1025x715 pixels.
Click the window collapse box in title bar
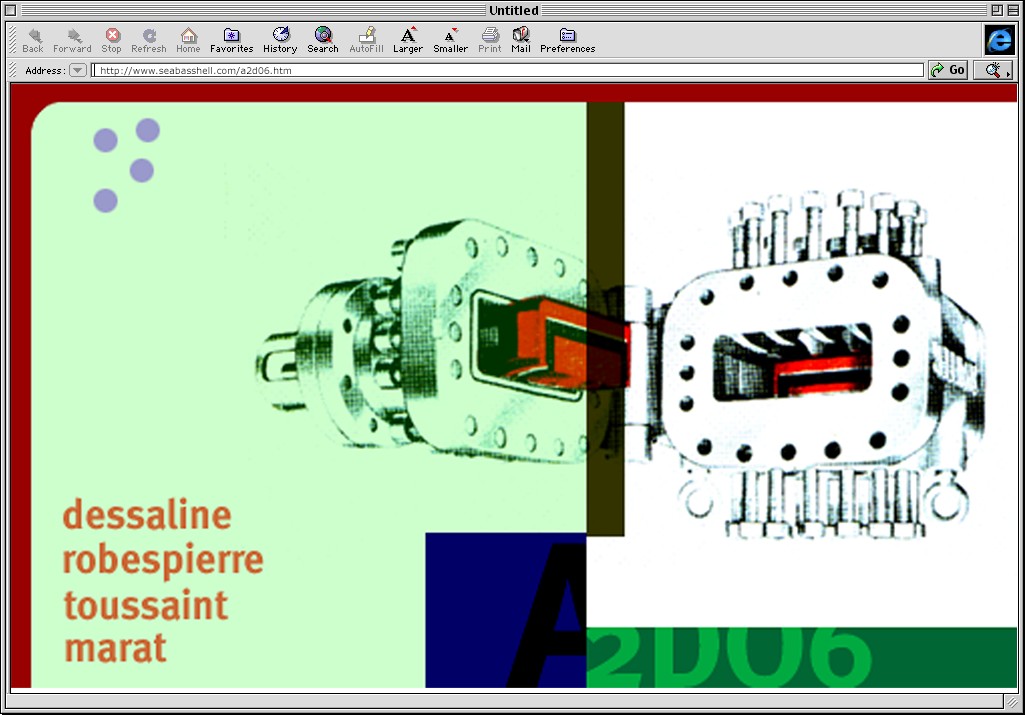point(1013,10)
